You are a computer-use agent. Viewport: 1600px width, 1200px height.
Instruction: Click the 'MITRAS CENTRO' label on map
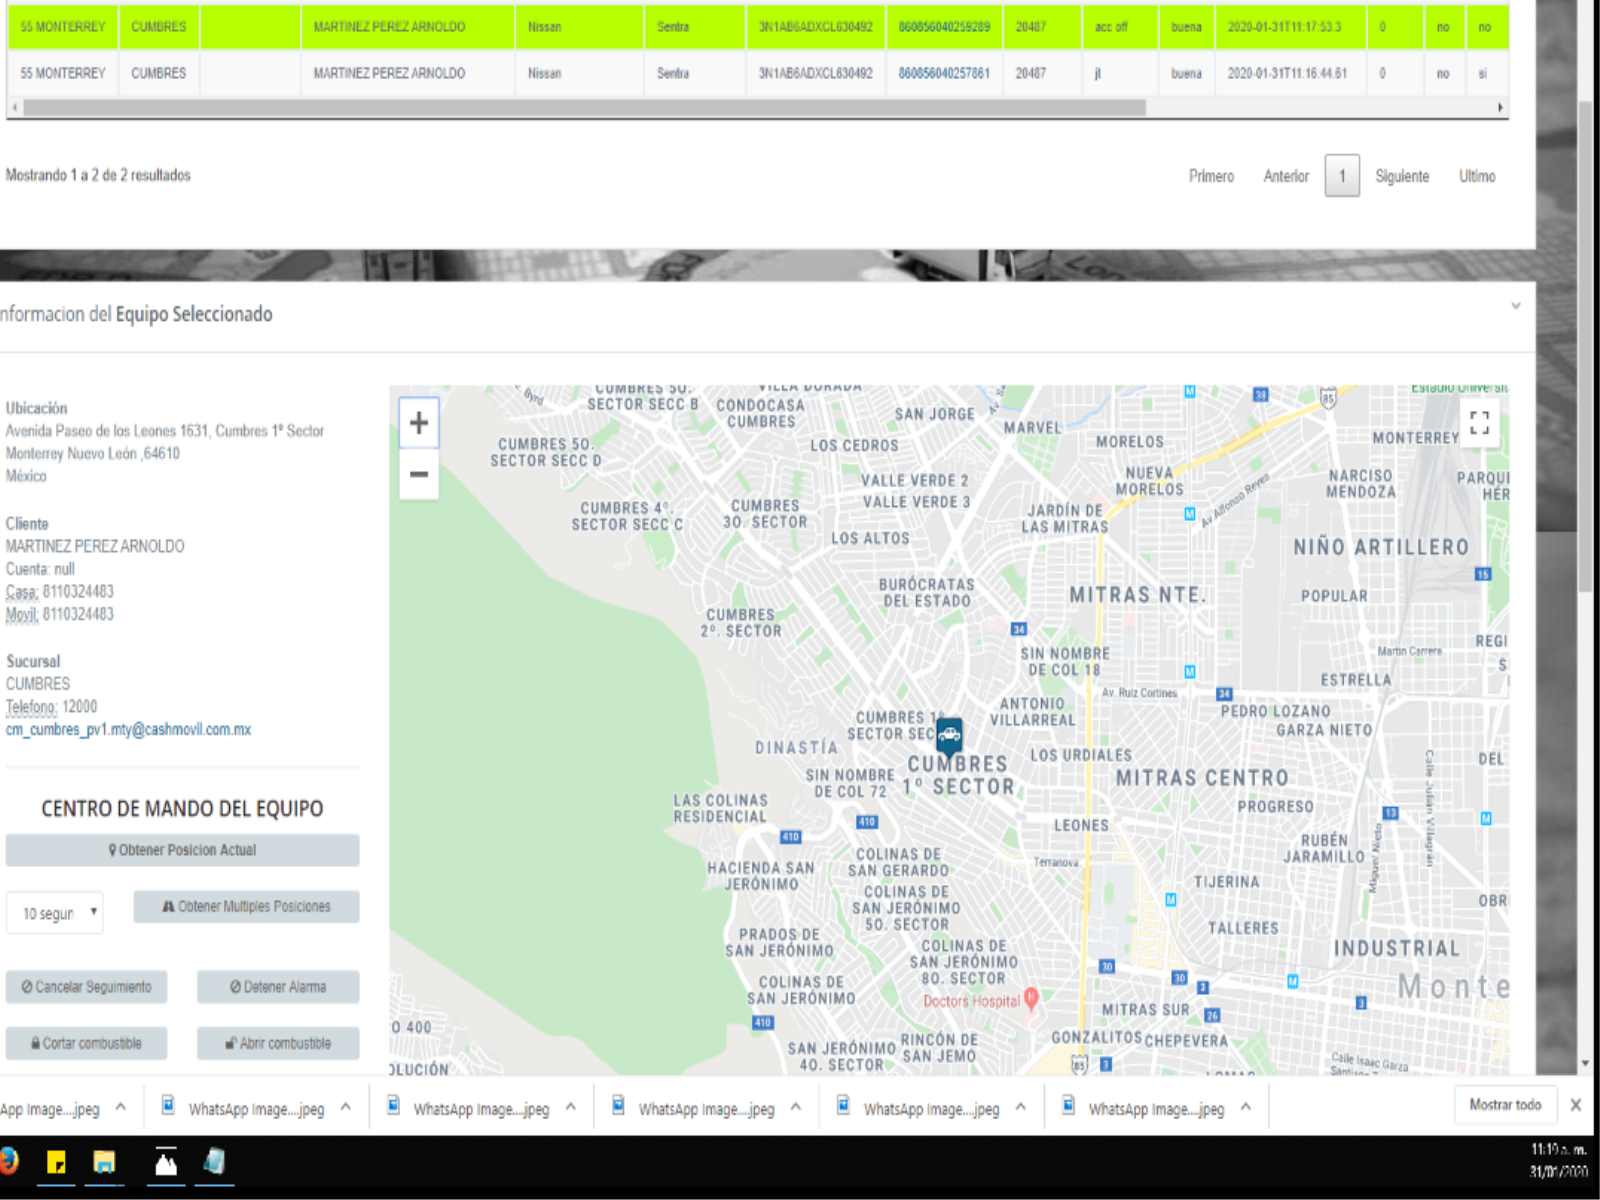tap(1202, 778)
